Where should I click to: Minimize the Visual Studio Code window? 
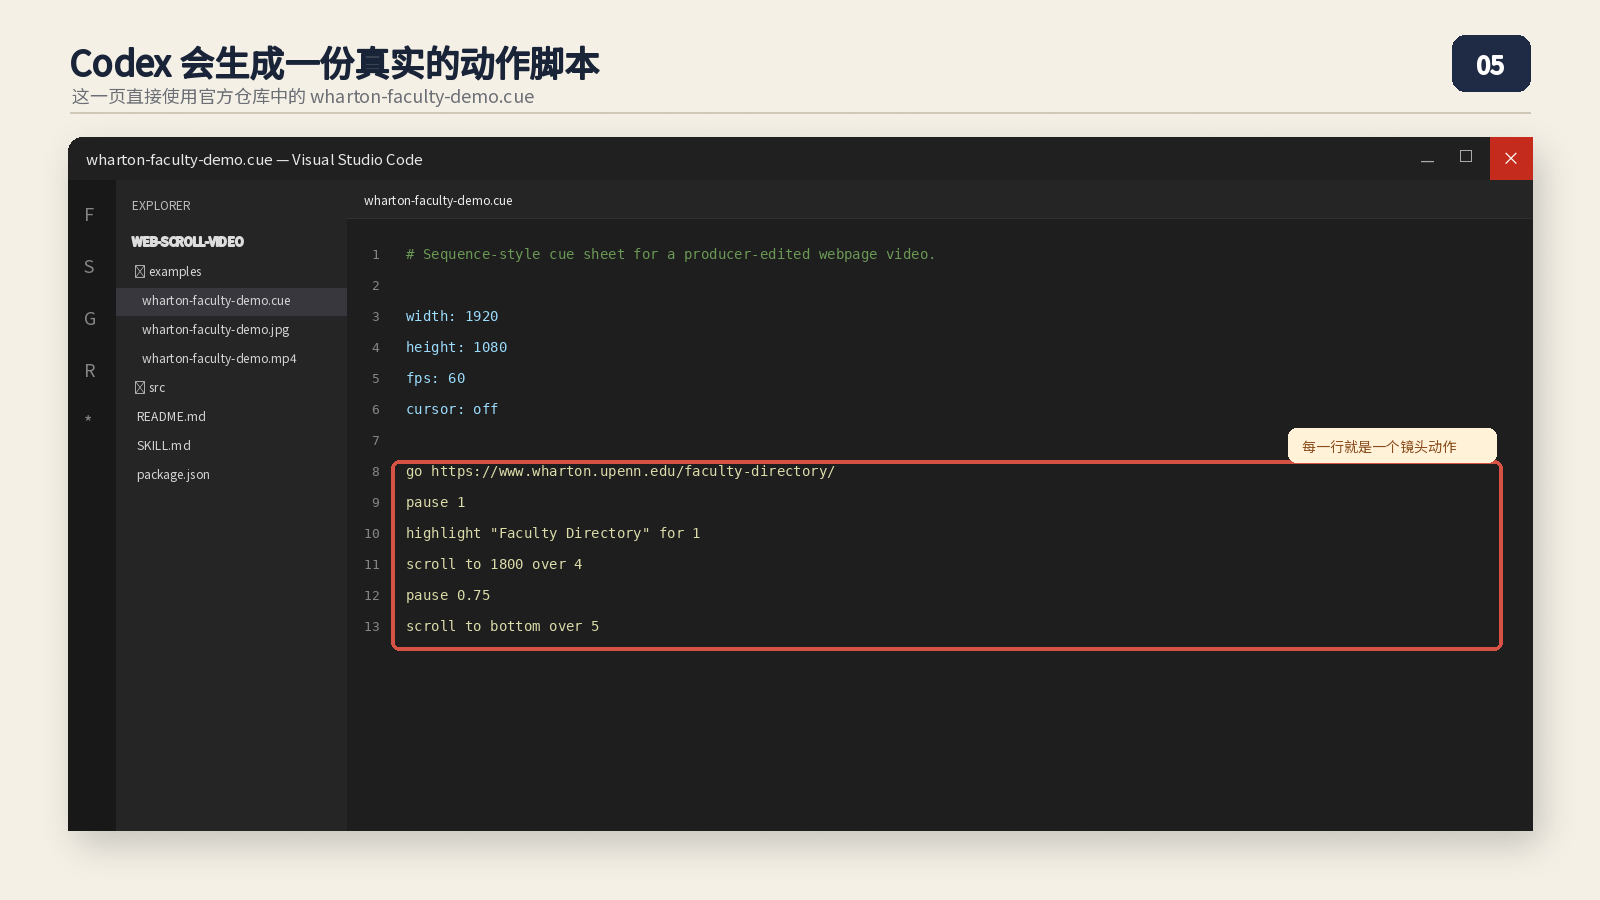[x=1427, y=160]
